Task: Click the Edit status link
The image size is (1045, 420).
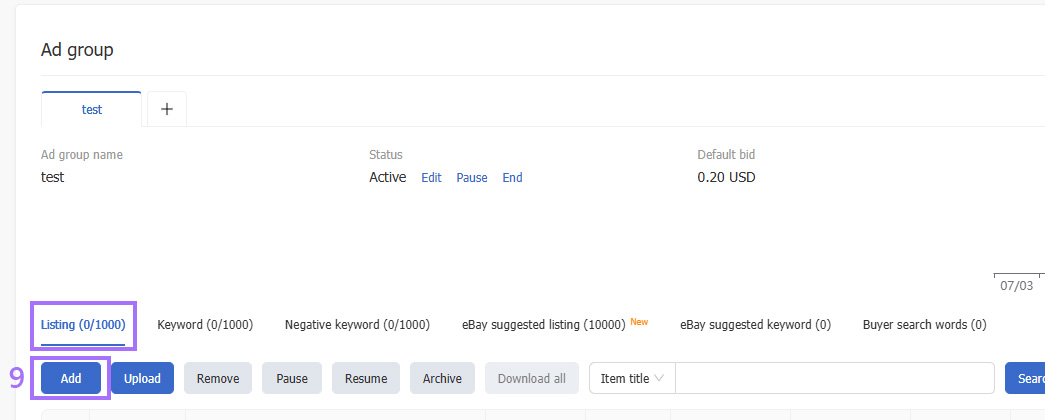Action: pos(431,178)
